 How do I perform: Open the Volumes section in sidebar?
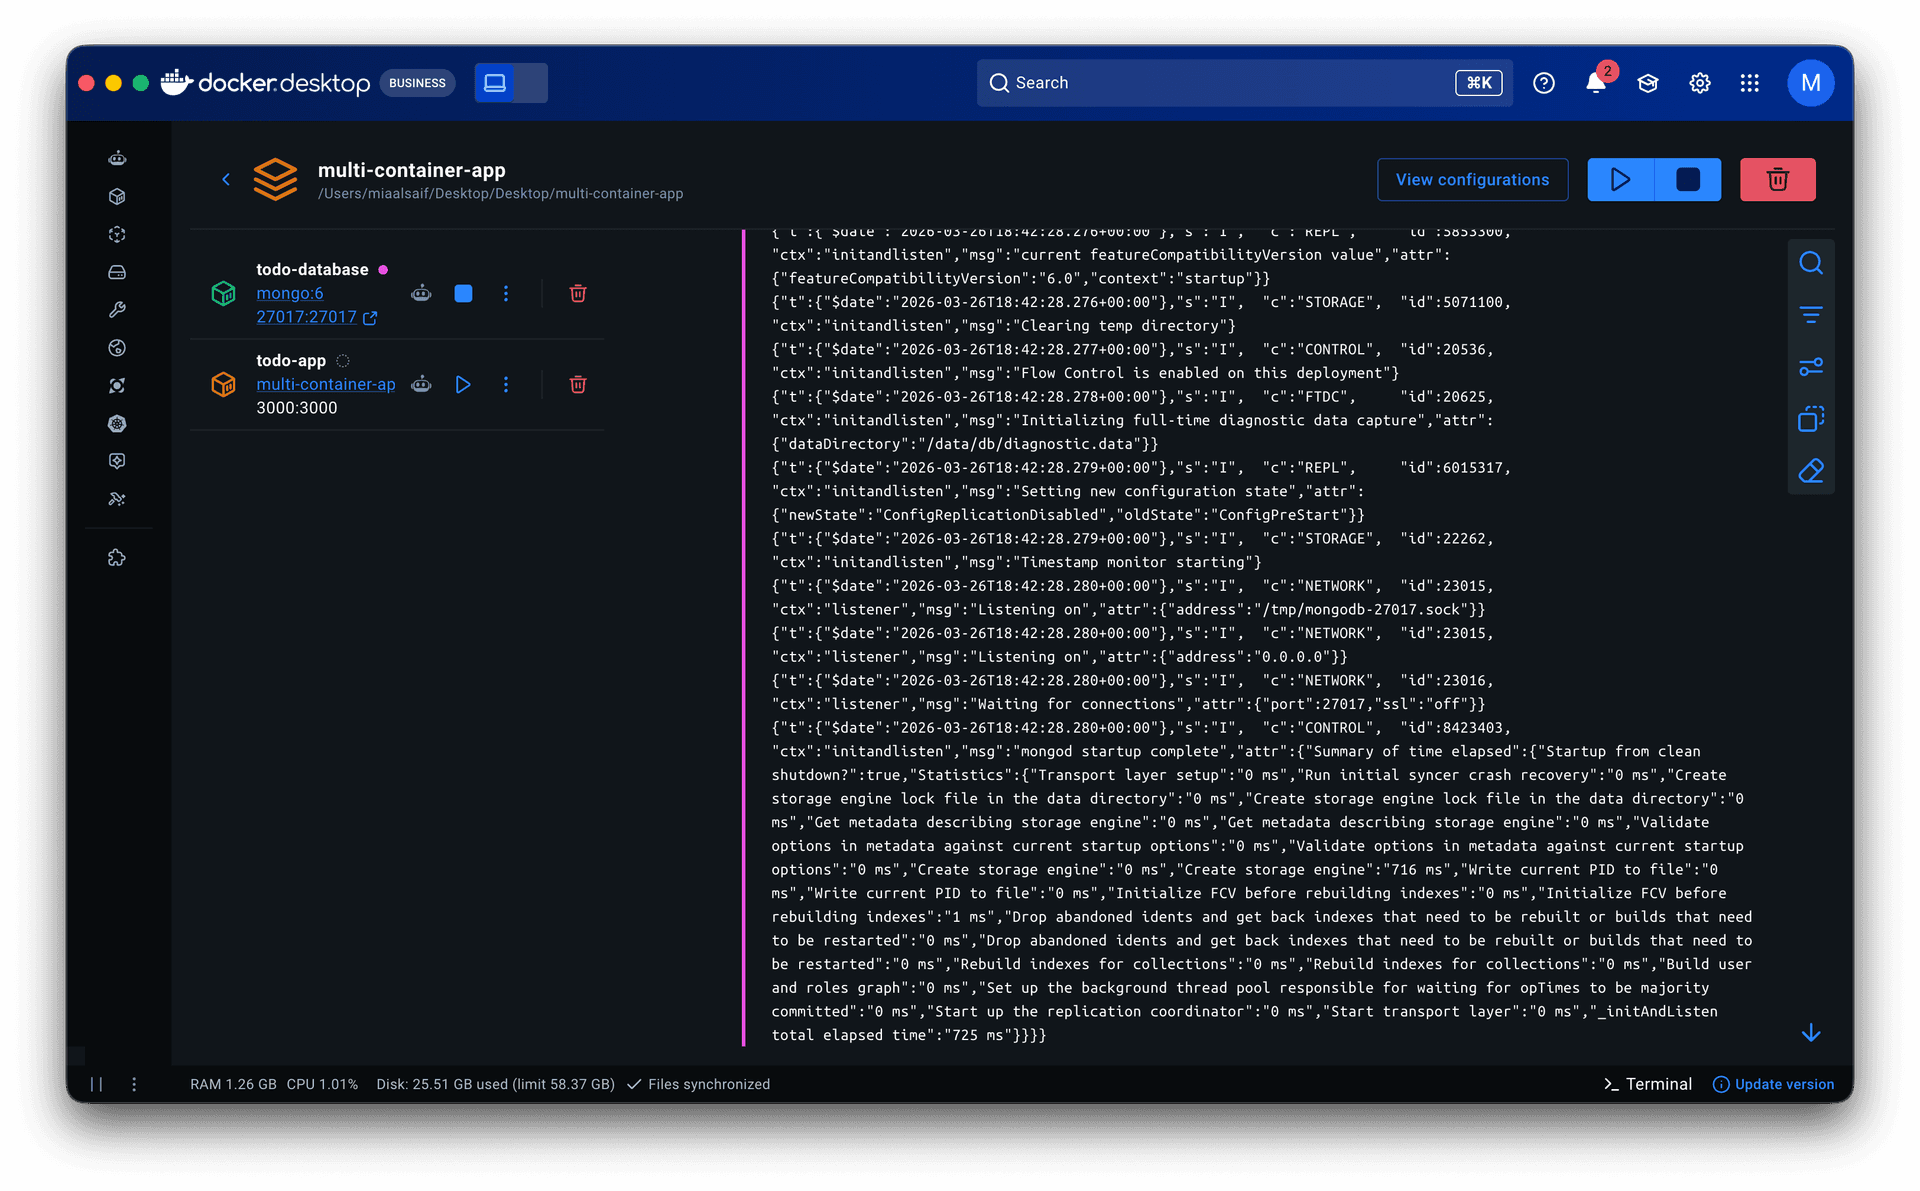click(x=117, y=272)
